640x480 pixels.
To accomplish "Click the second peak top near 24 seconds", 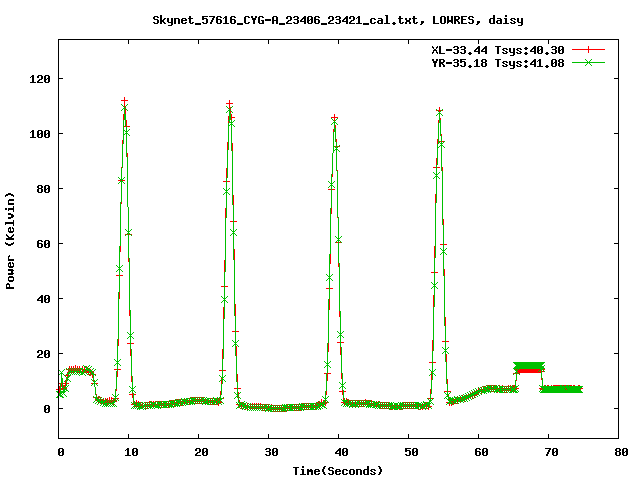I will tap(230, 104).
